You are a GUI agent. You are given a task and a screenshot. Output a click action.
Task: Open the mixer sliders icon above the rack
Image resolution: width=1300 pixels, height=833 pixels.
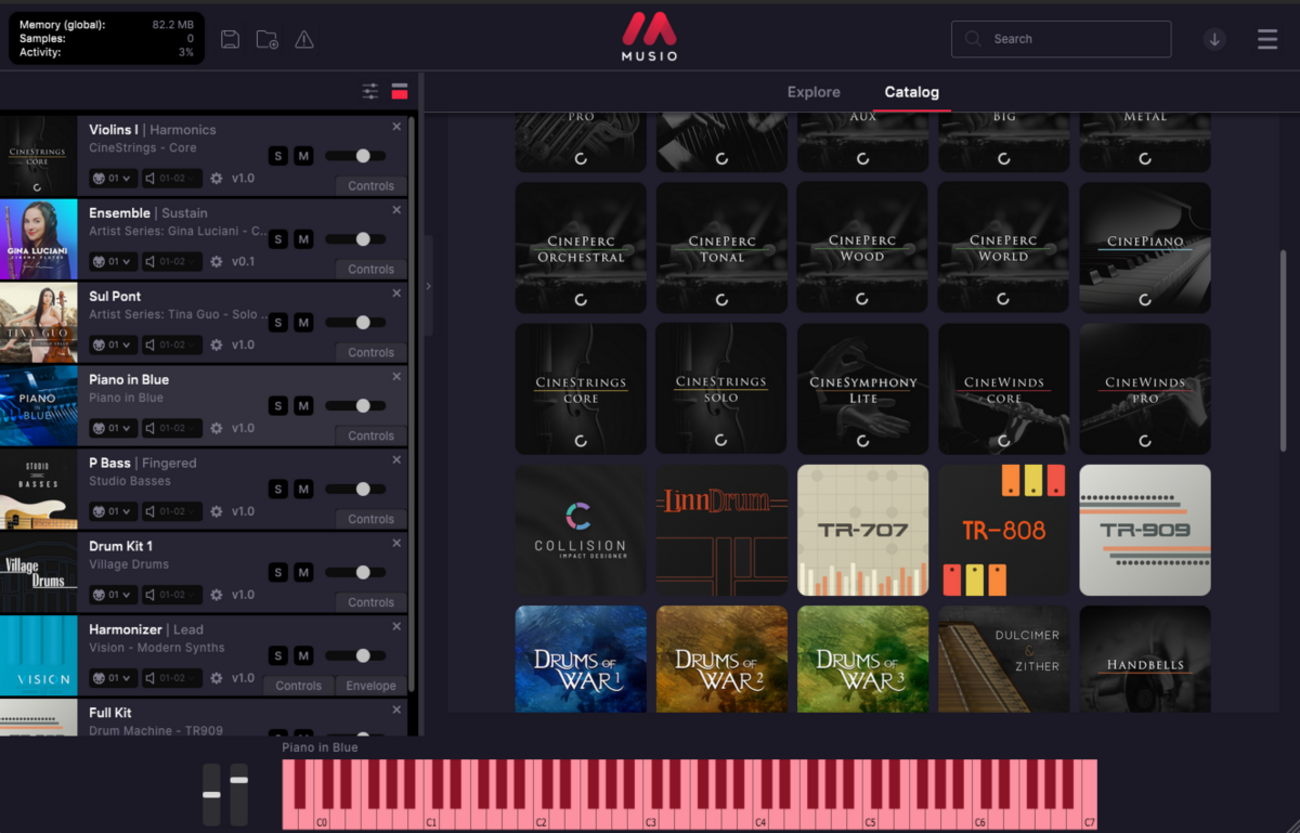[370, 91]
